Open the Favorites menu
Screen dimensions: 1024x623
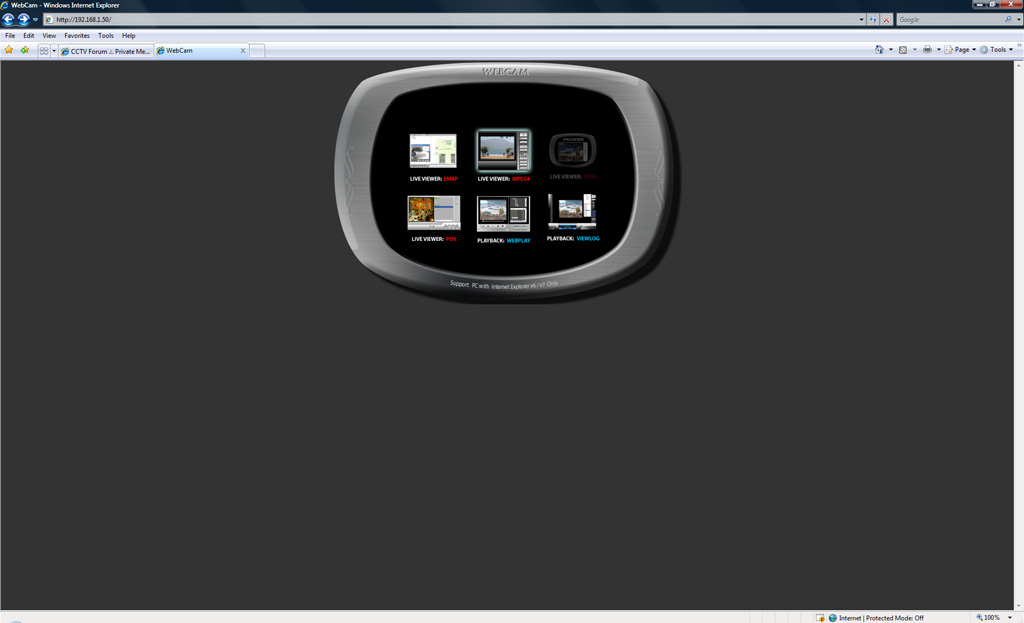tap(77, 35)
